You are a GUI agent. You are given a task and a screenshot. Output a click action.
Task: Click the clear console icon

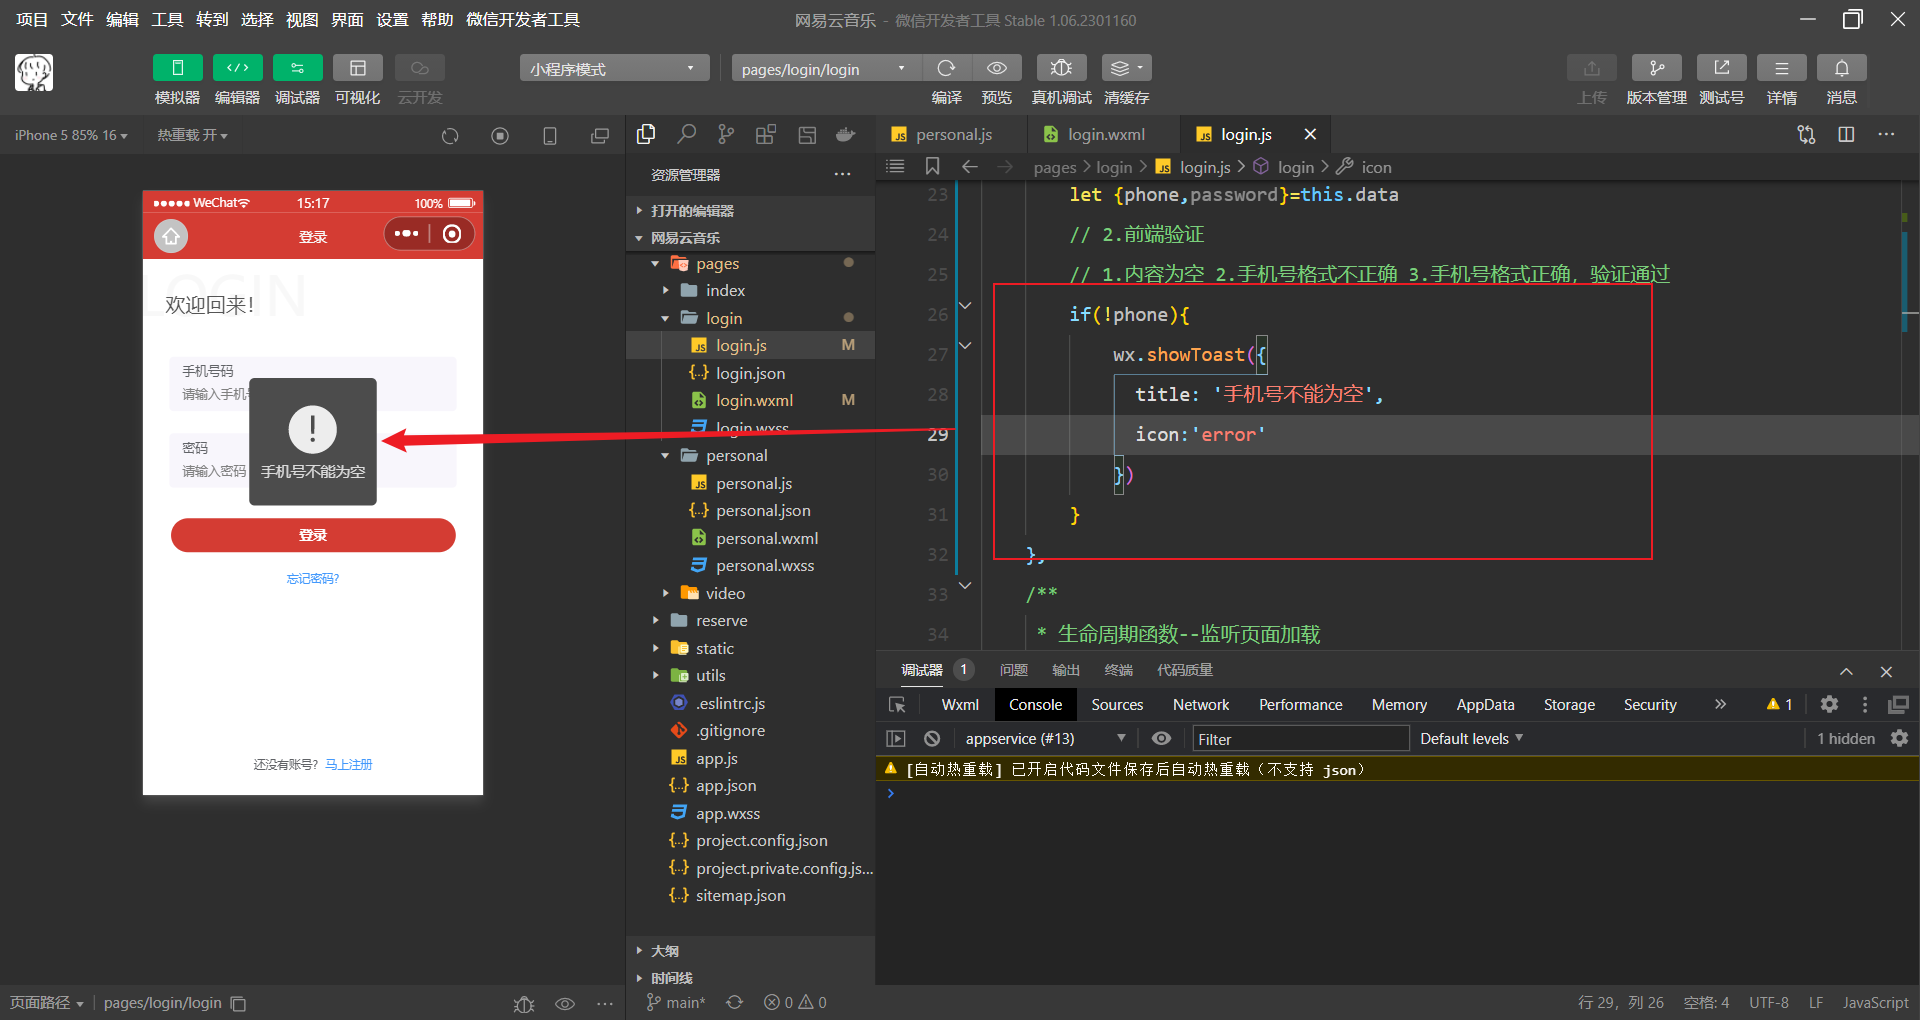pos(932,738)
